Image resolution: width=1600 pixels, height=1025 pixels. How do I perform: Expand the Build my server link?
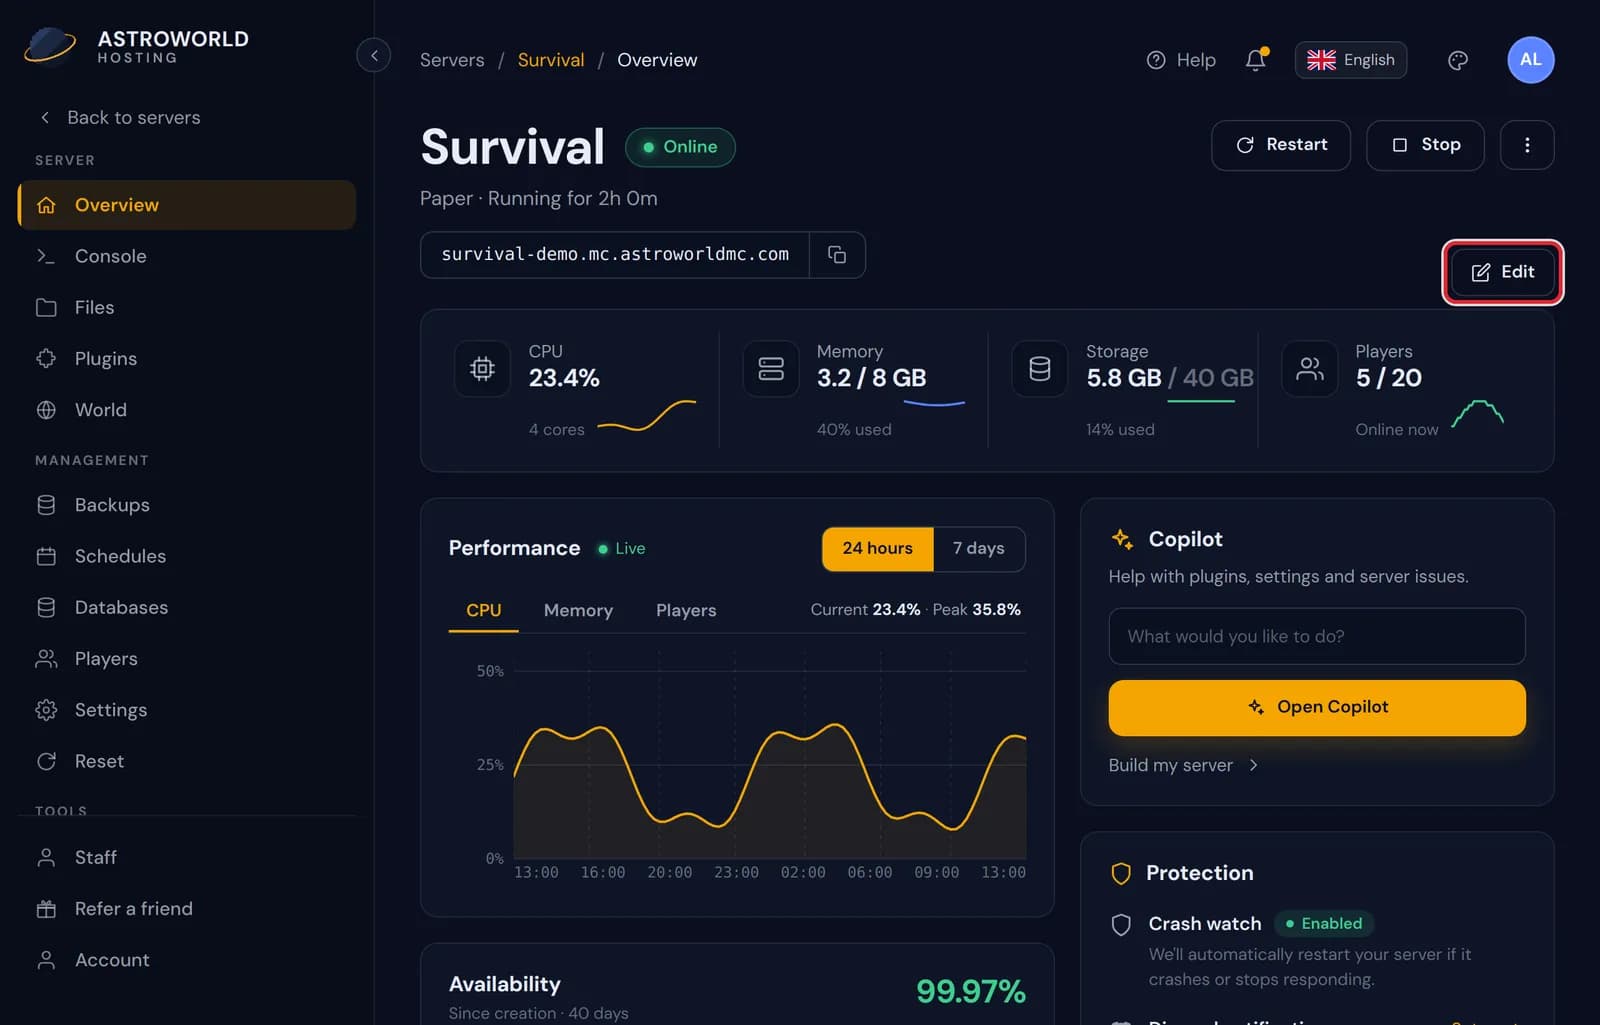coord(1183,765)
